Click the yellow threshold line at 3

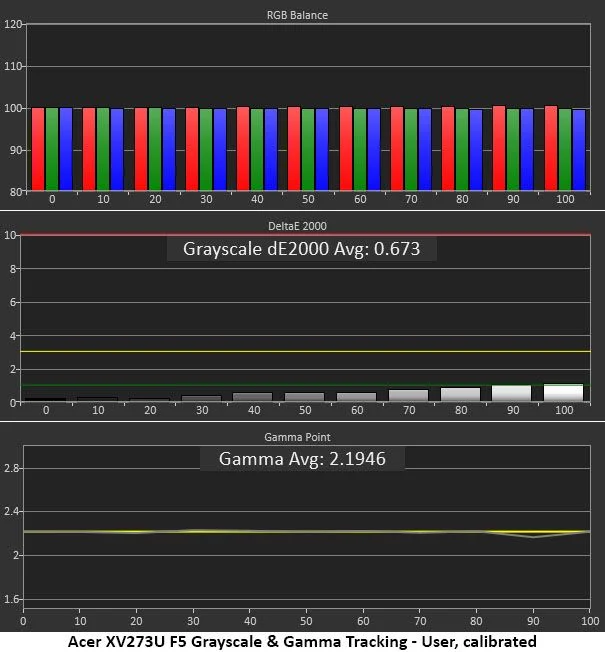click(x=305, y=351)
